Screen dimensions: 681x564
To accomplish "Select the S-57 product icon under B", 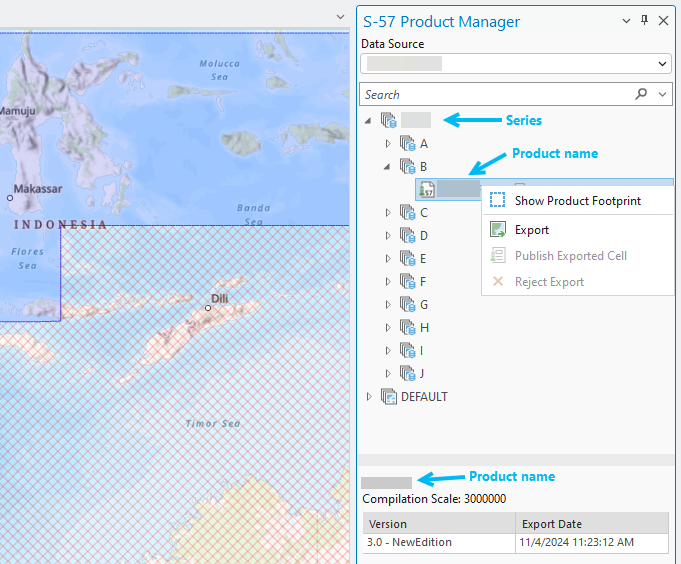I will (427, 189).
